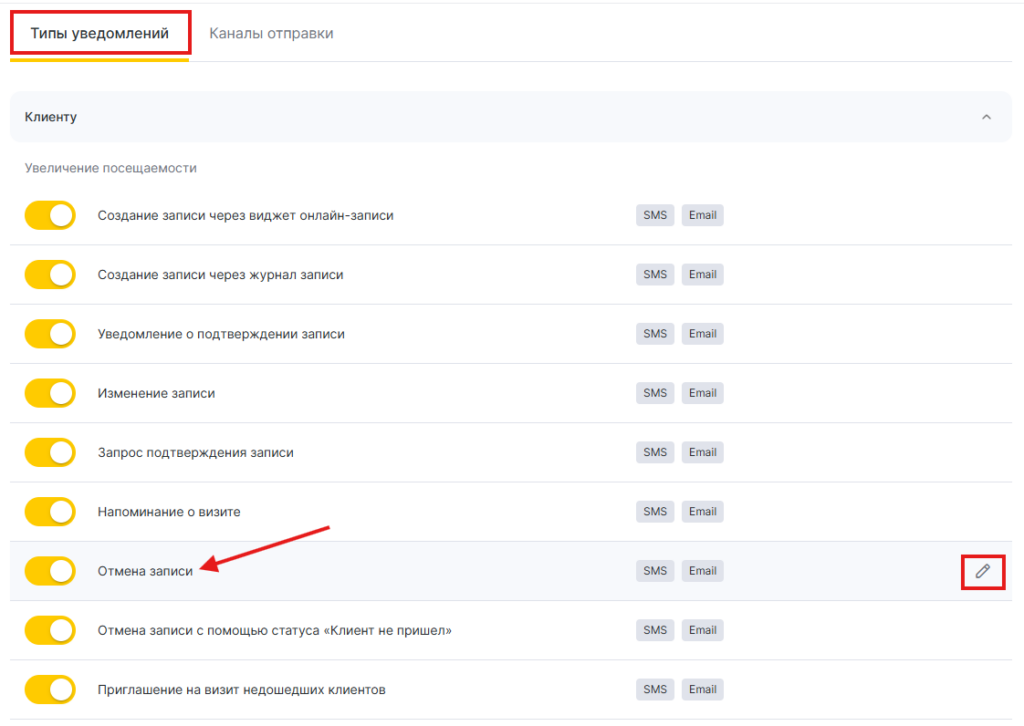Open the Отмена записи notification row label
Image resolution: width=1024 pixels, height=726 pixels.
pos(145,571)
